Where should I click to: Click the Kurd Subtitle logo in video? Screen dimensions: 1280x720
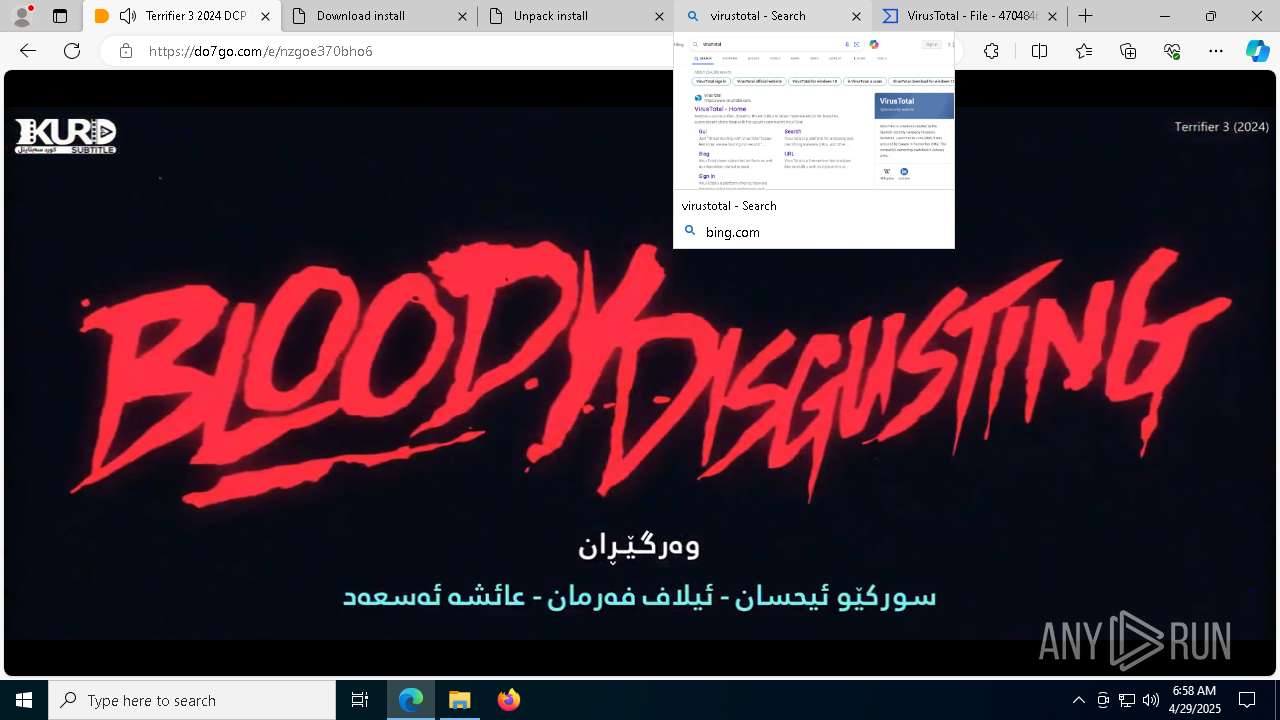[66, 136]
